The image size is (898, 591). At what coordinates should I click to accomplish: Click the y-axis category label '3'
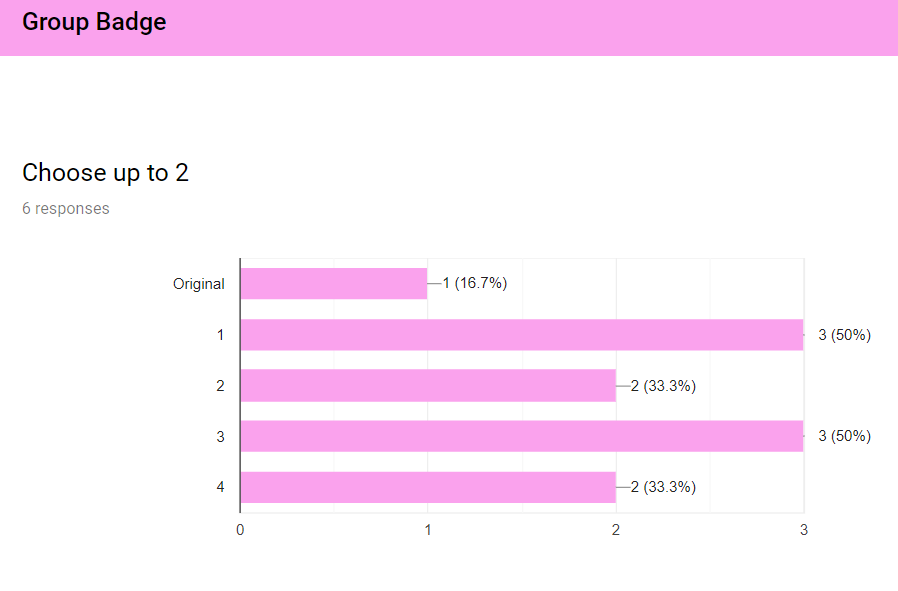220,437
